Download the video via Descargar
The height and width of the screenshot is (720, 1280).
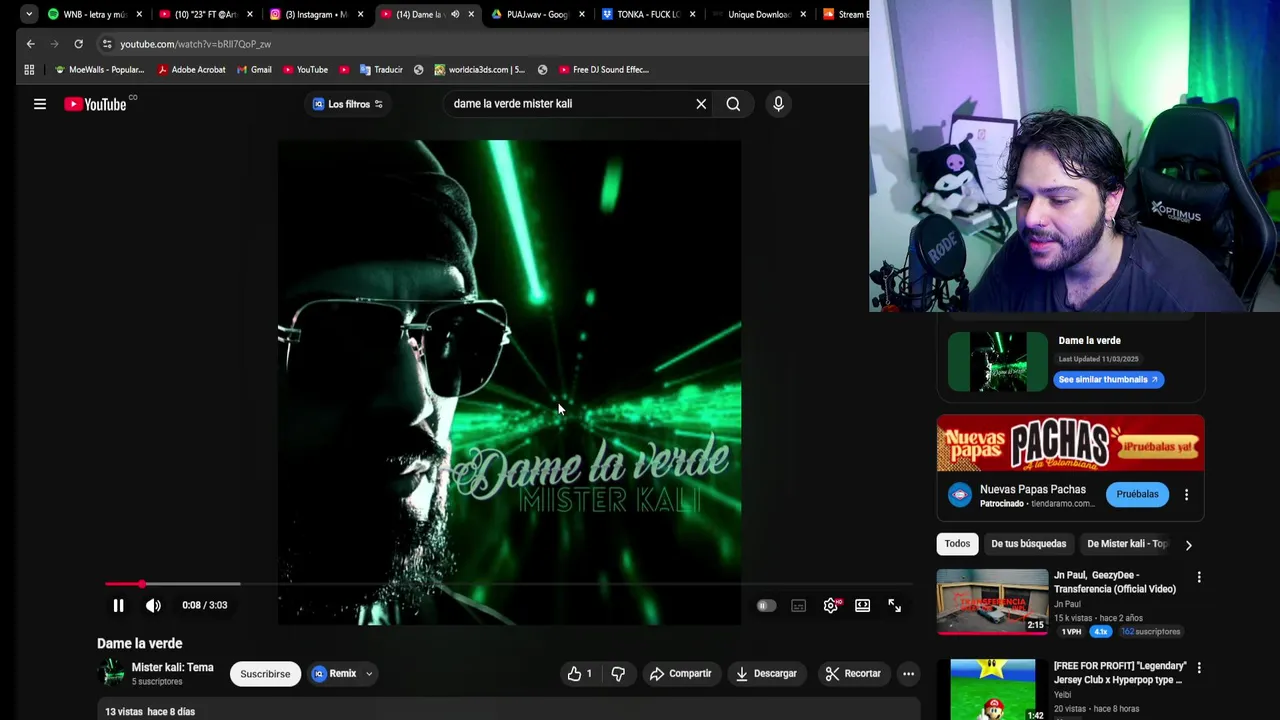(x=766, y=674)
